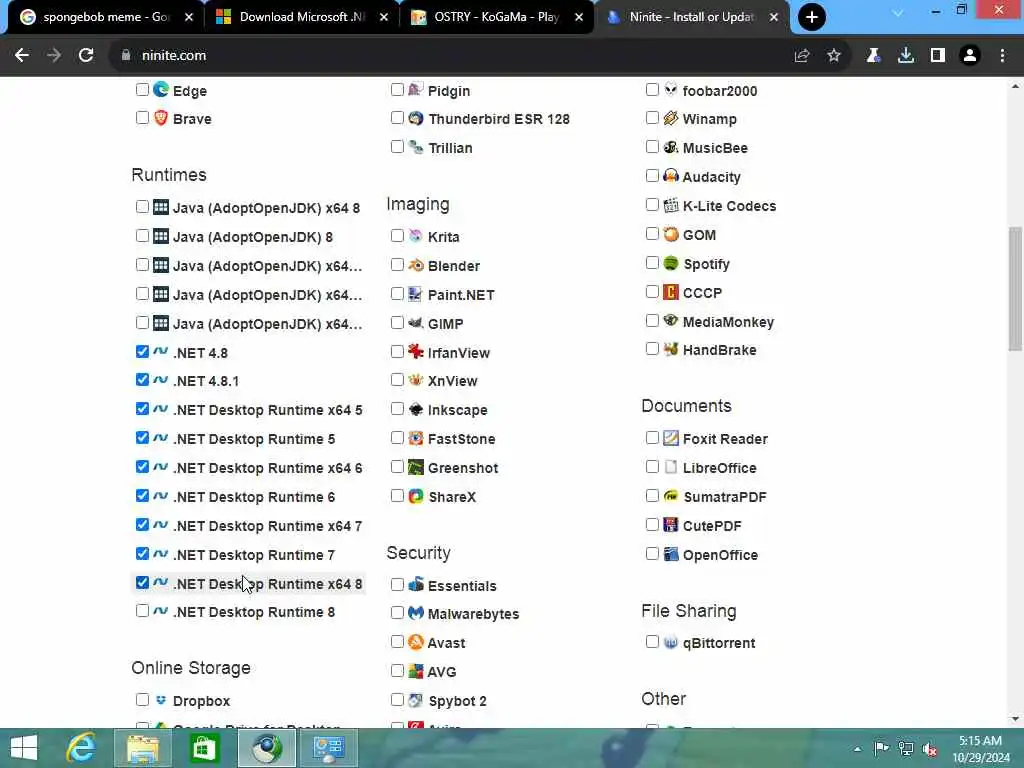
Task: Open the Windows Store taskbar icon
Action: (204, 748)
